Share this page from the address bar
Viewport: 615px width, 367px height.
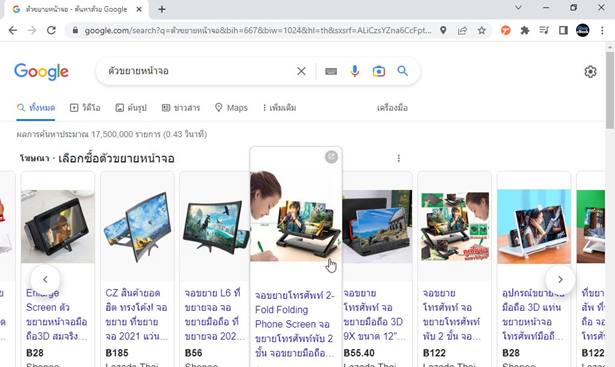(462, 30)
